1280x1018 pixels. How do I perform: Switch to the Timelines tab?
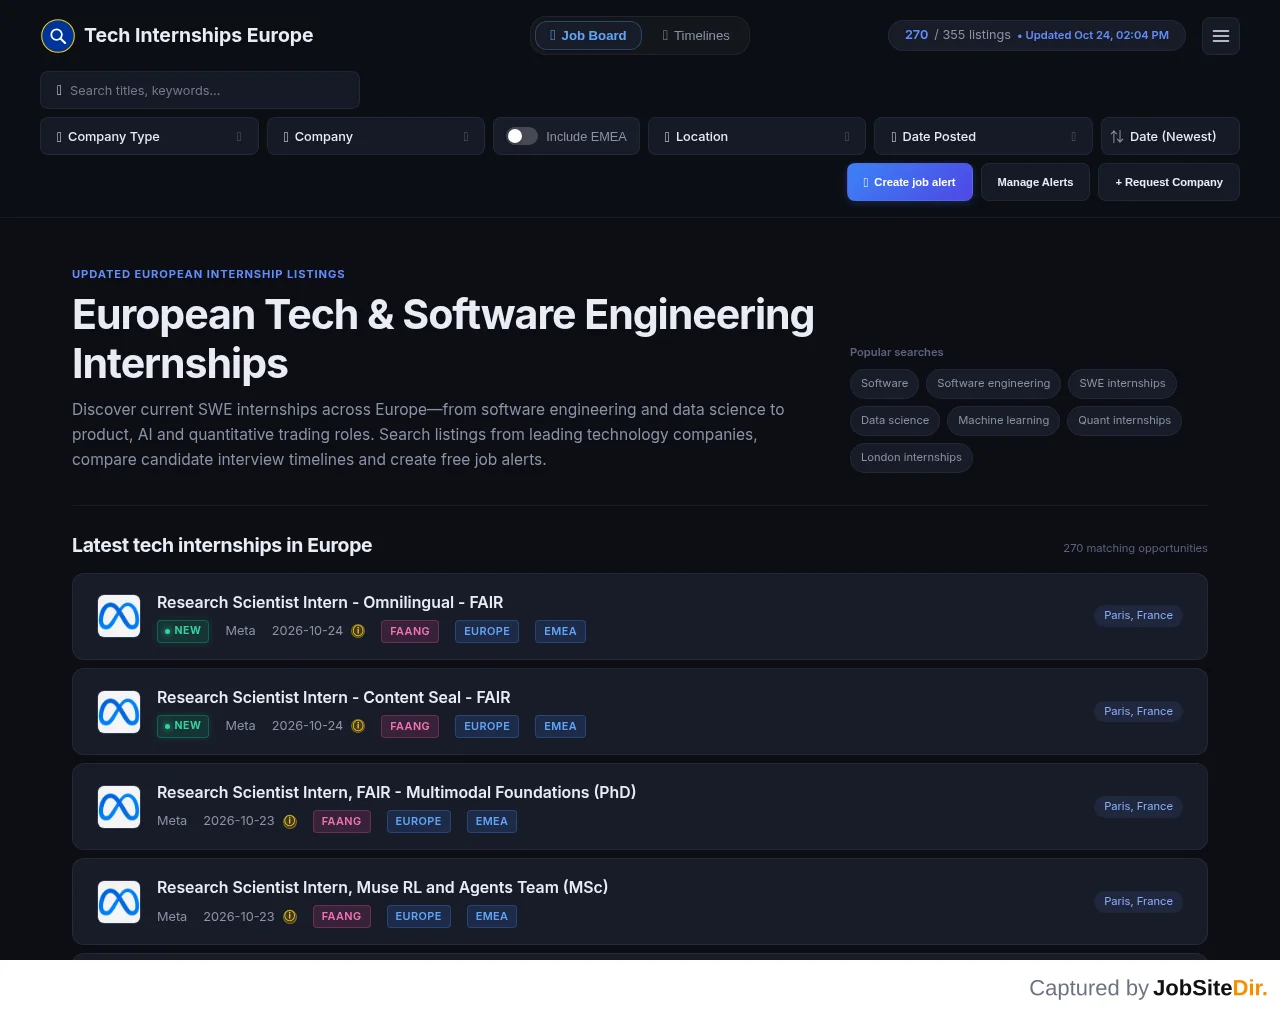[696, 36]
